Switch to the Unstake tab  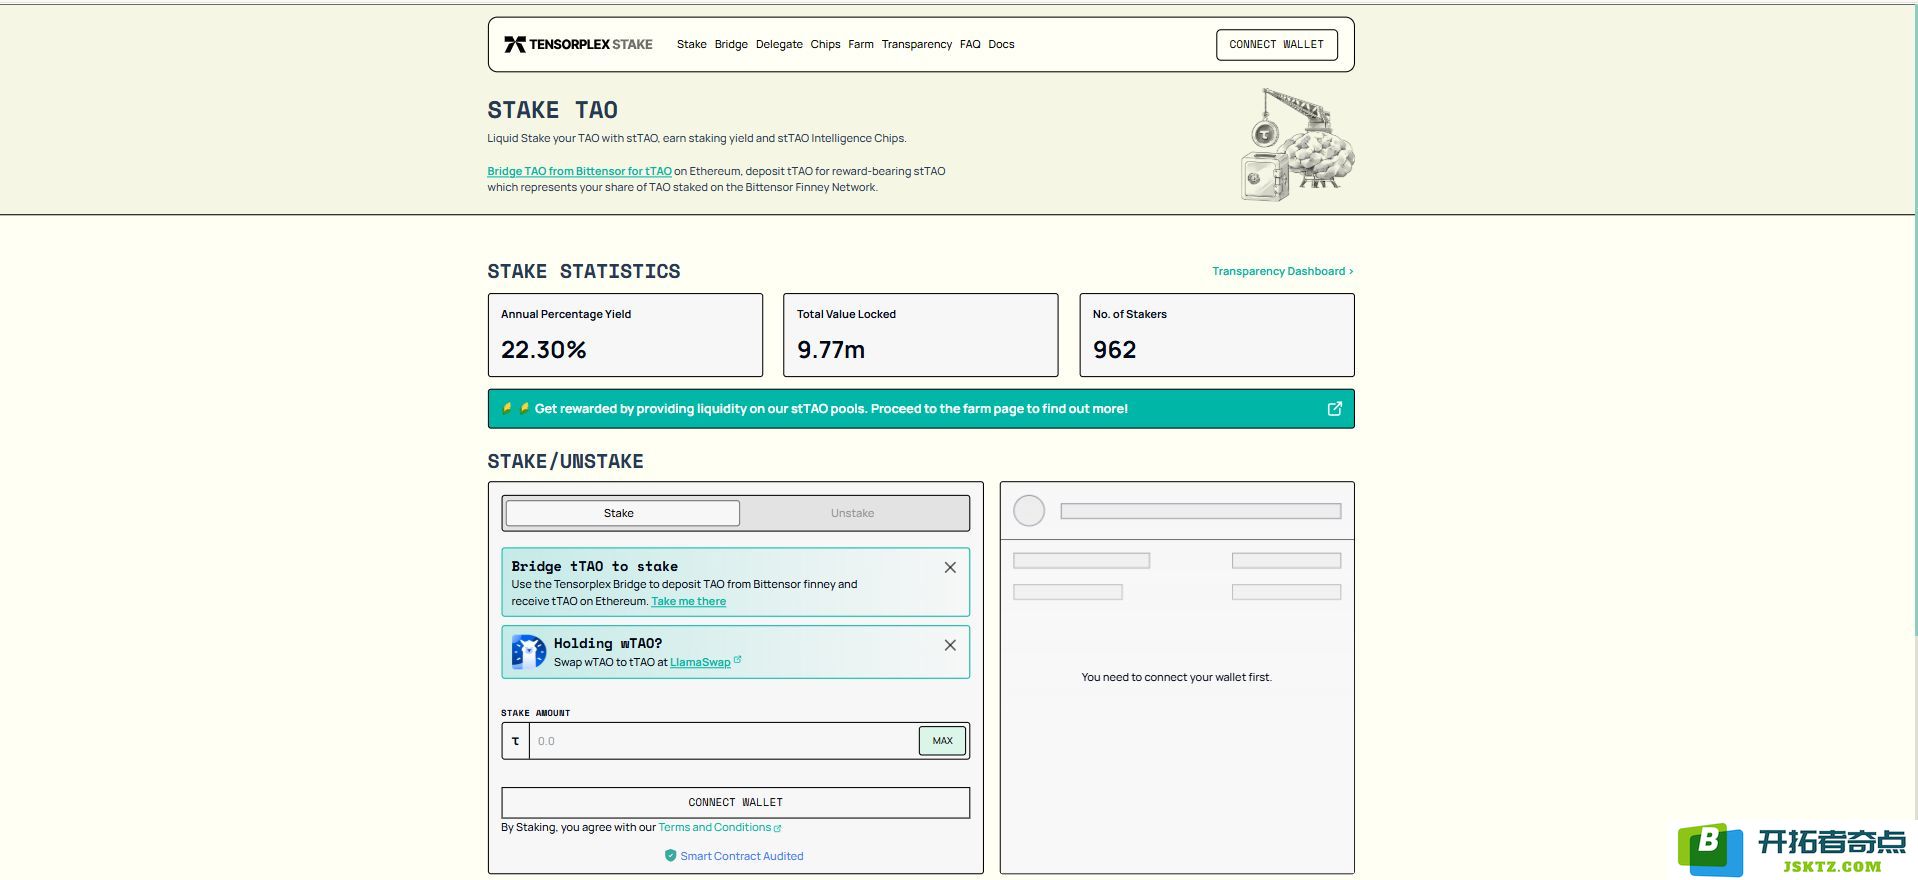[x=852, y=513]
